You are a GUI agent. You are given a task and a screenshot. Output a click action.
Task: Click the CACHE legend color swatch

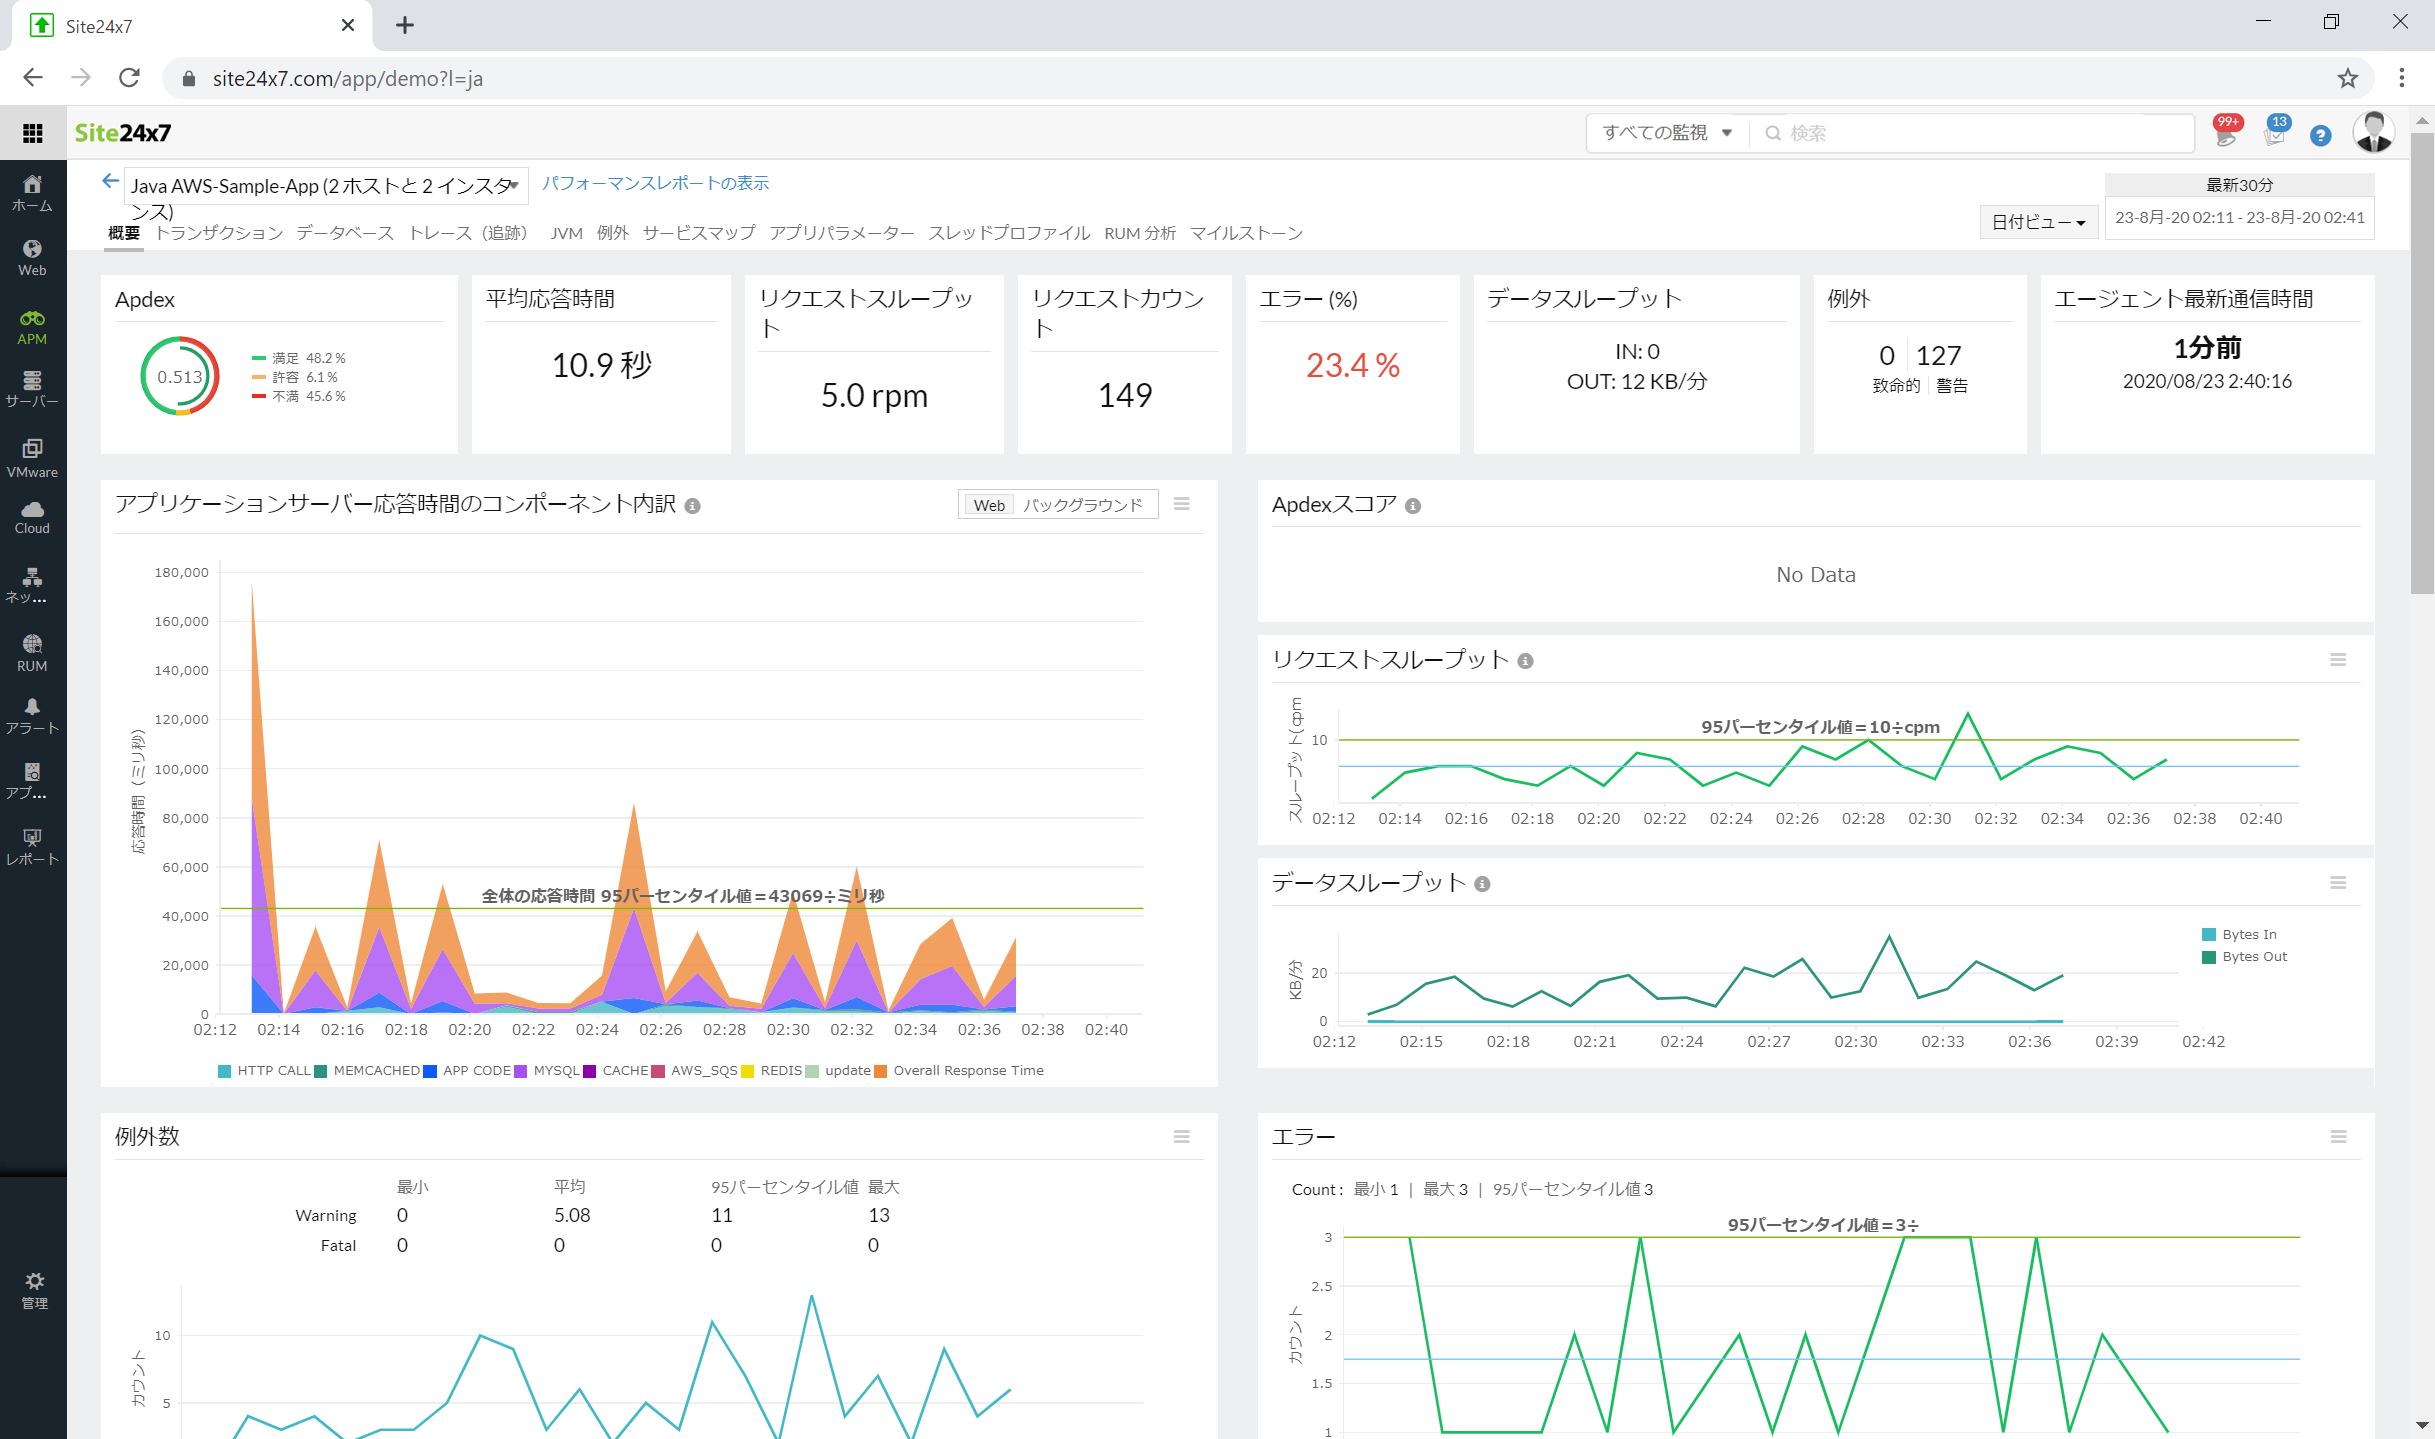[x=589, y=1071]
